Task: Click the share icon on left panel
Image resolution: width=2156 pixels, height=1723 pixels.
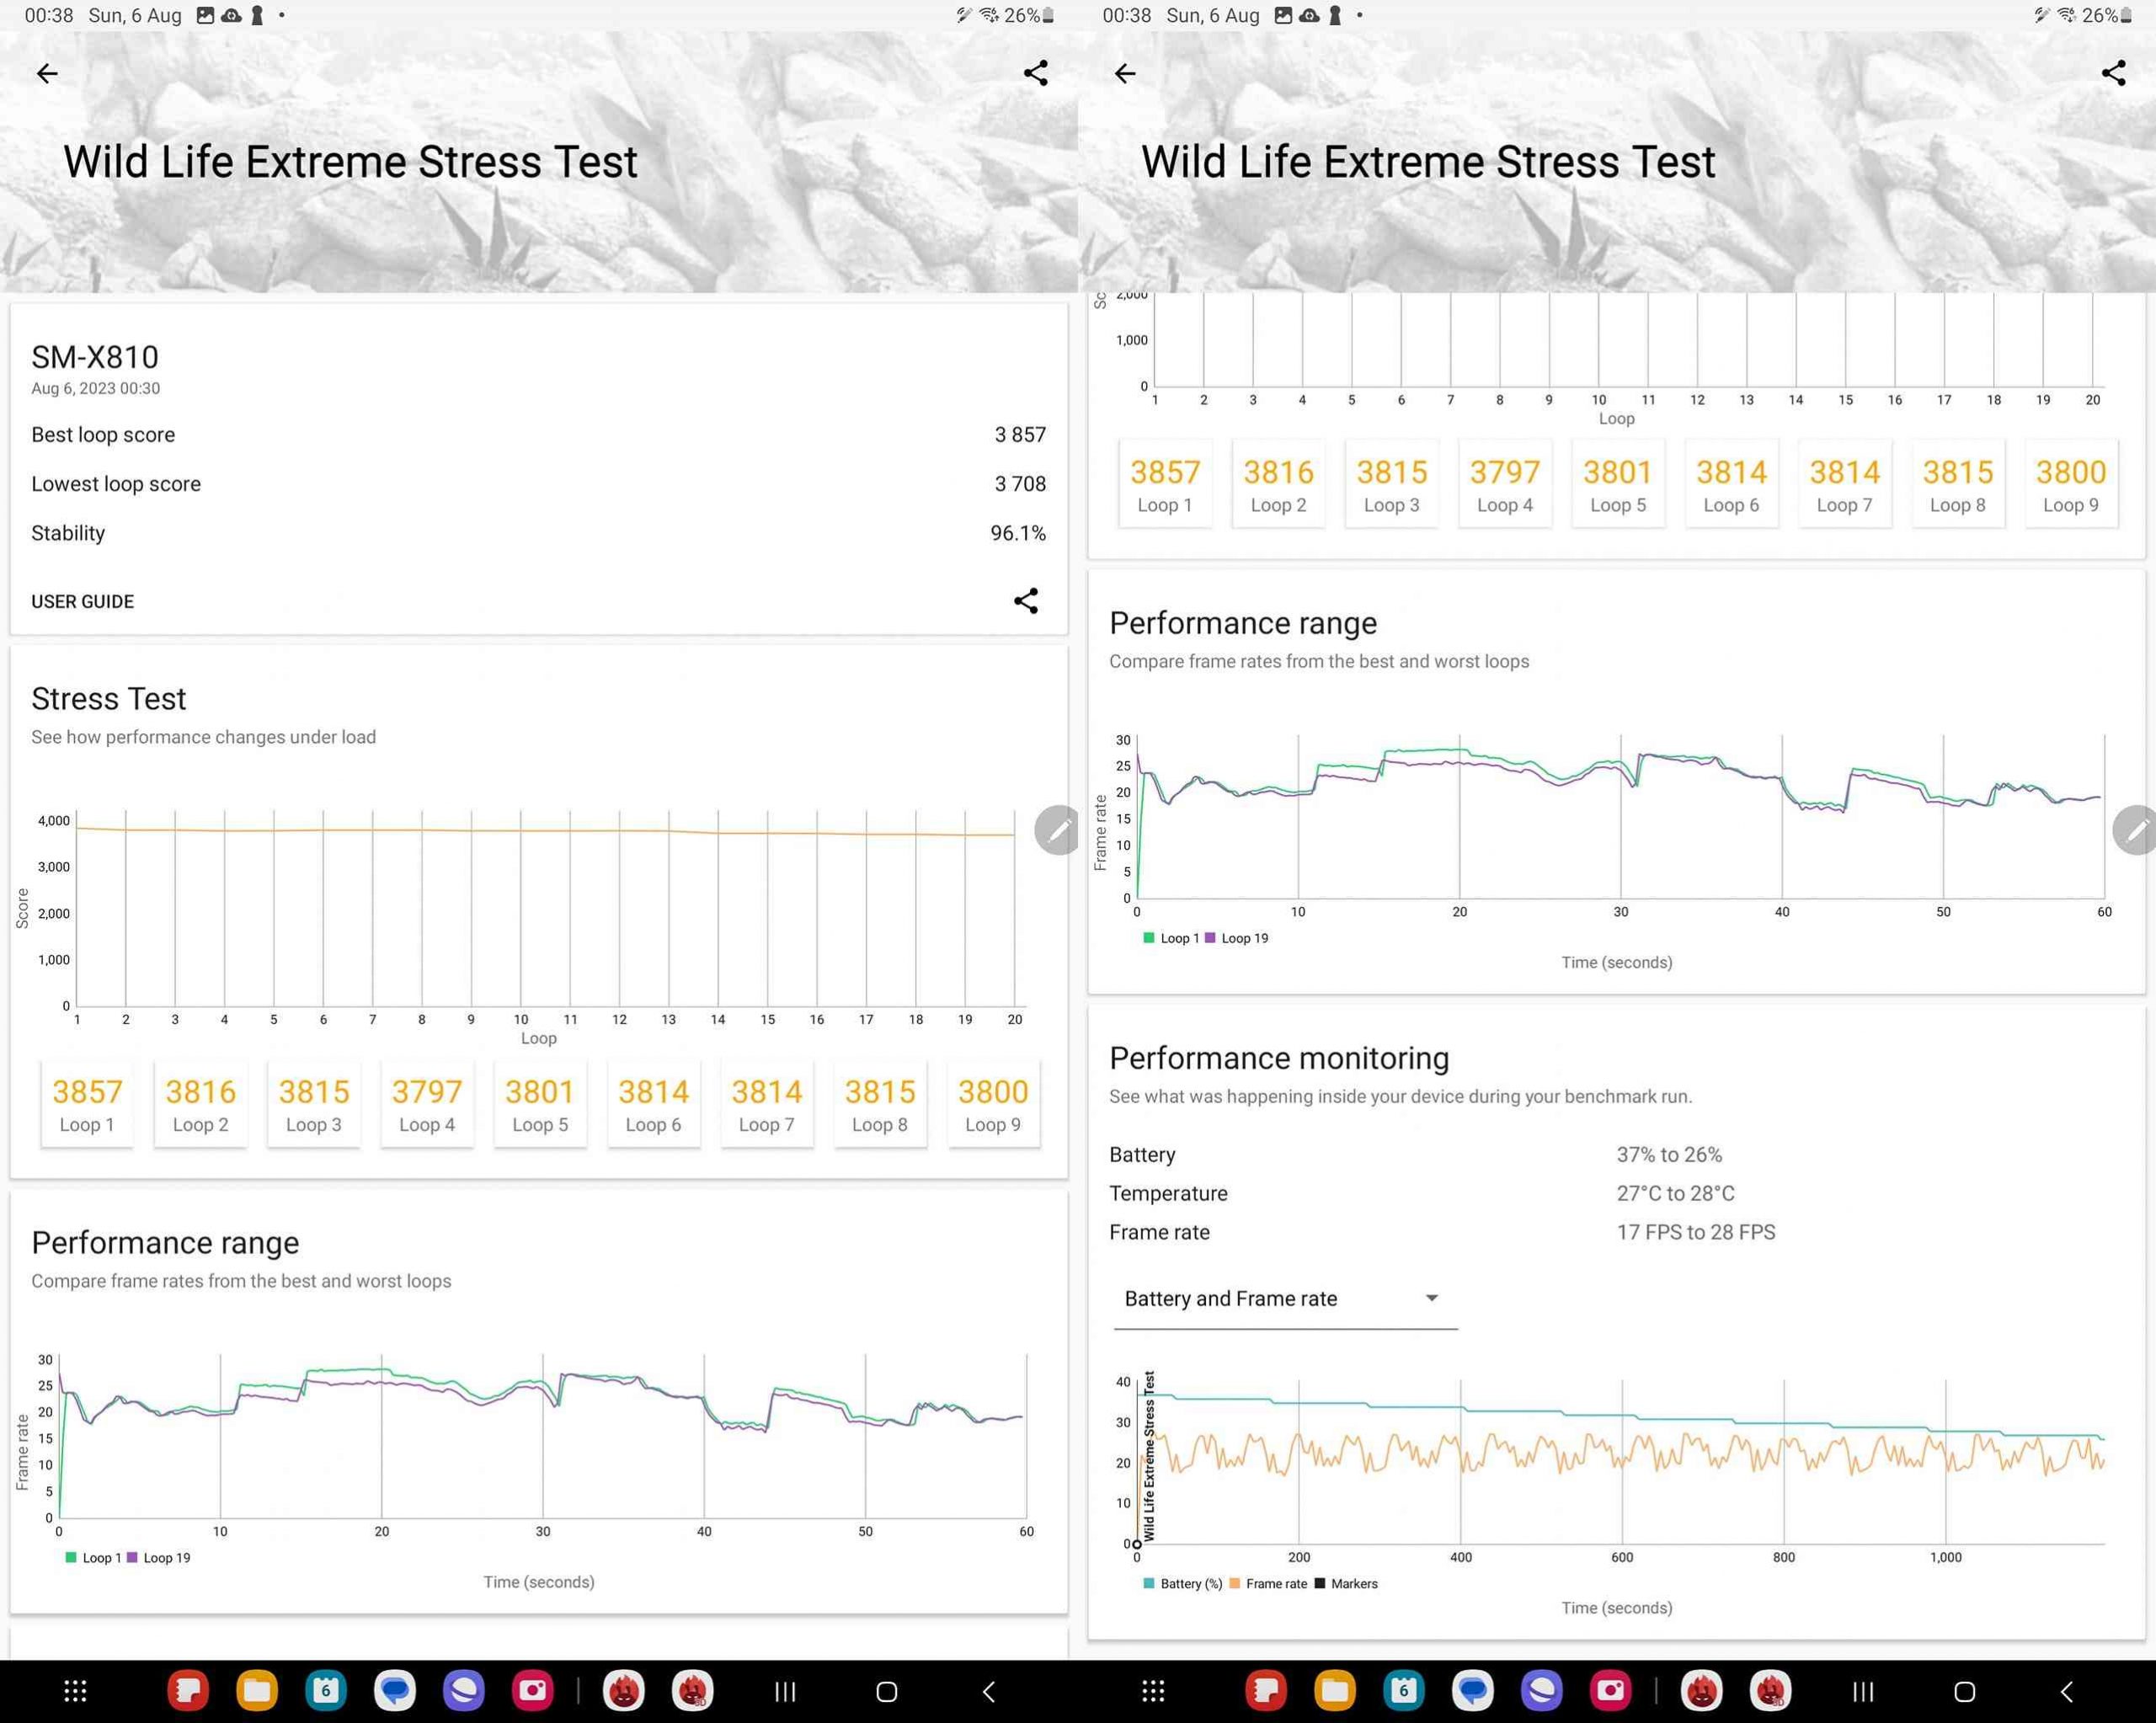Action: point(1036,72)
